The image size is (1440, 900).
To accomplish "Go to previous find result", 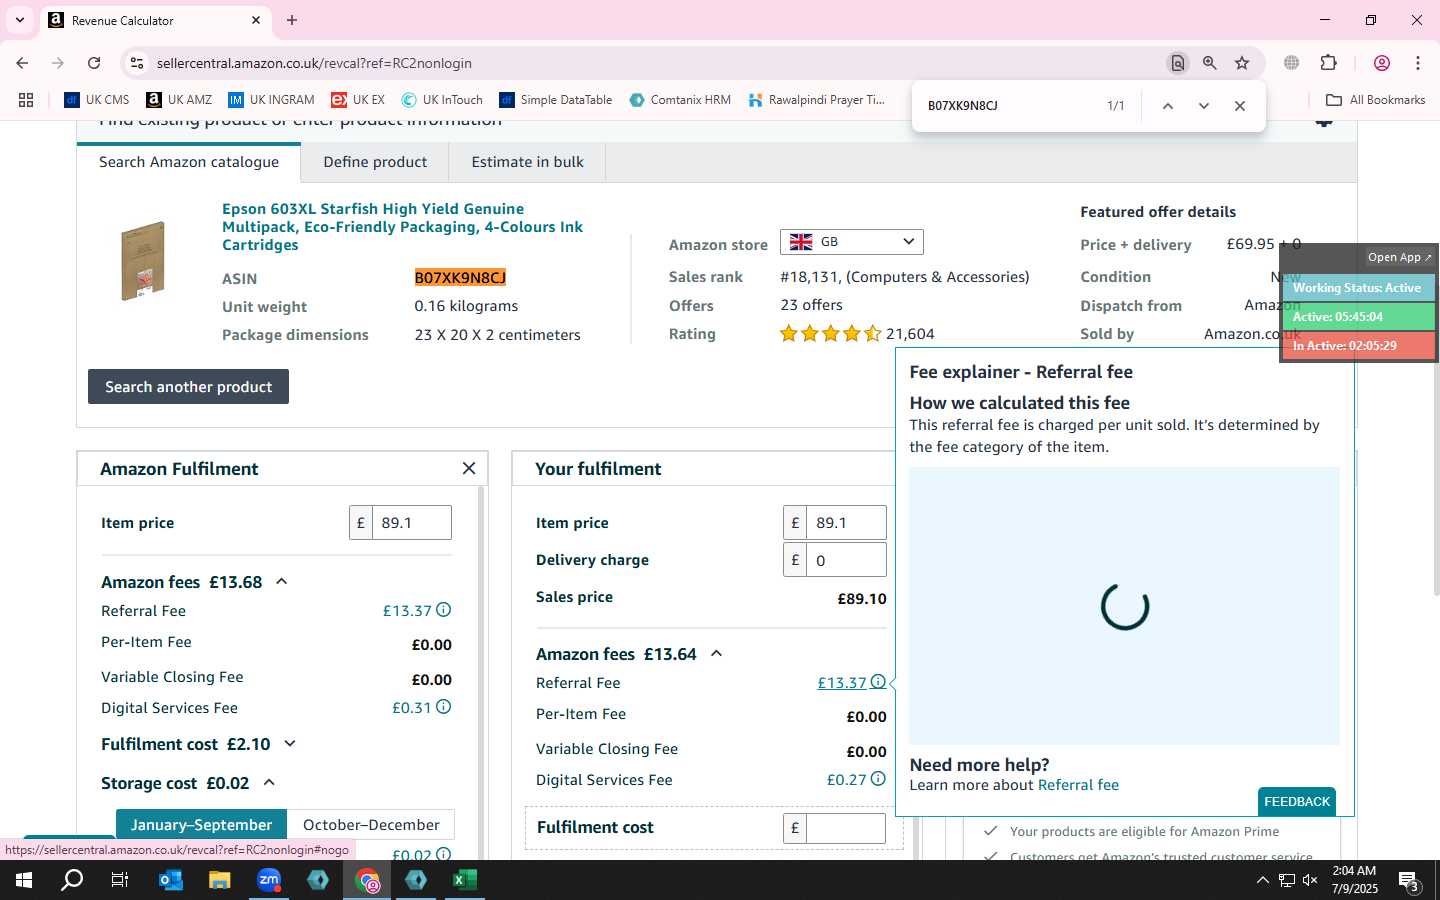I will [1167, 106].
